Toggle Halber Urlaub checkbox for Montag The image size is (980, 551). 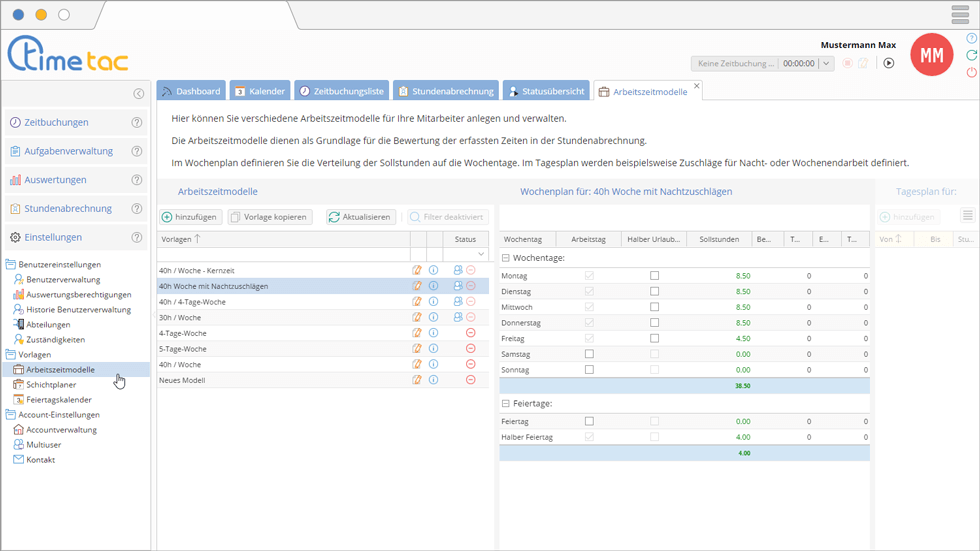coord(654,276)
